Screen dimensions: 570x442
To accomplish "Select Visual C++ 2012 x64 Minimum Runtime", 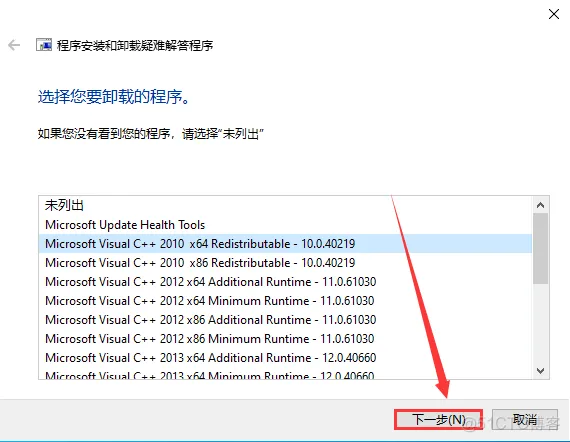I will point(285,301).
